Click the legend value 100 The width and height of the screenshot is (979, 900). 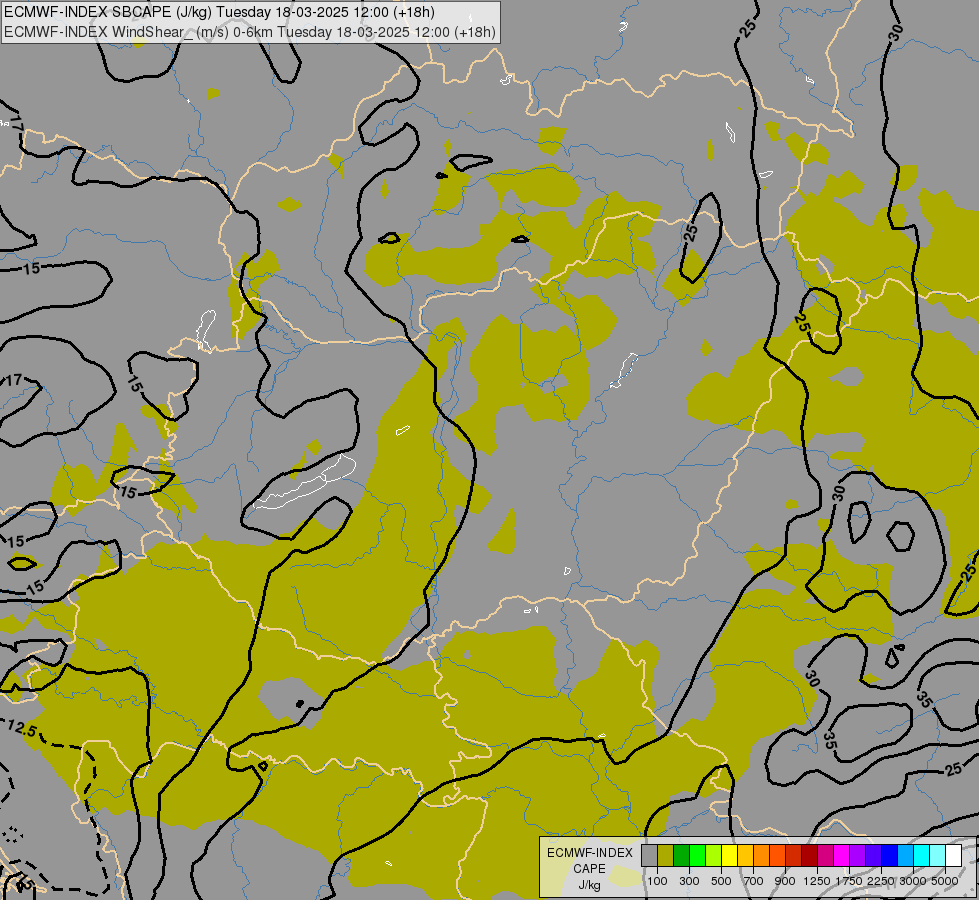point(657,881)
